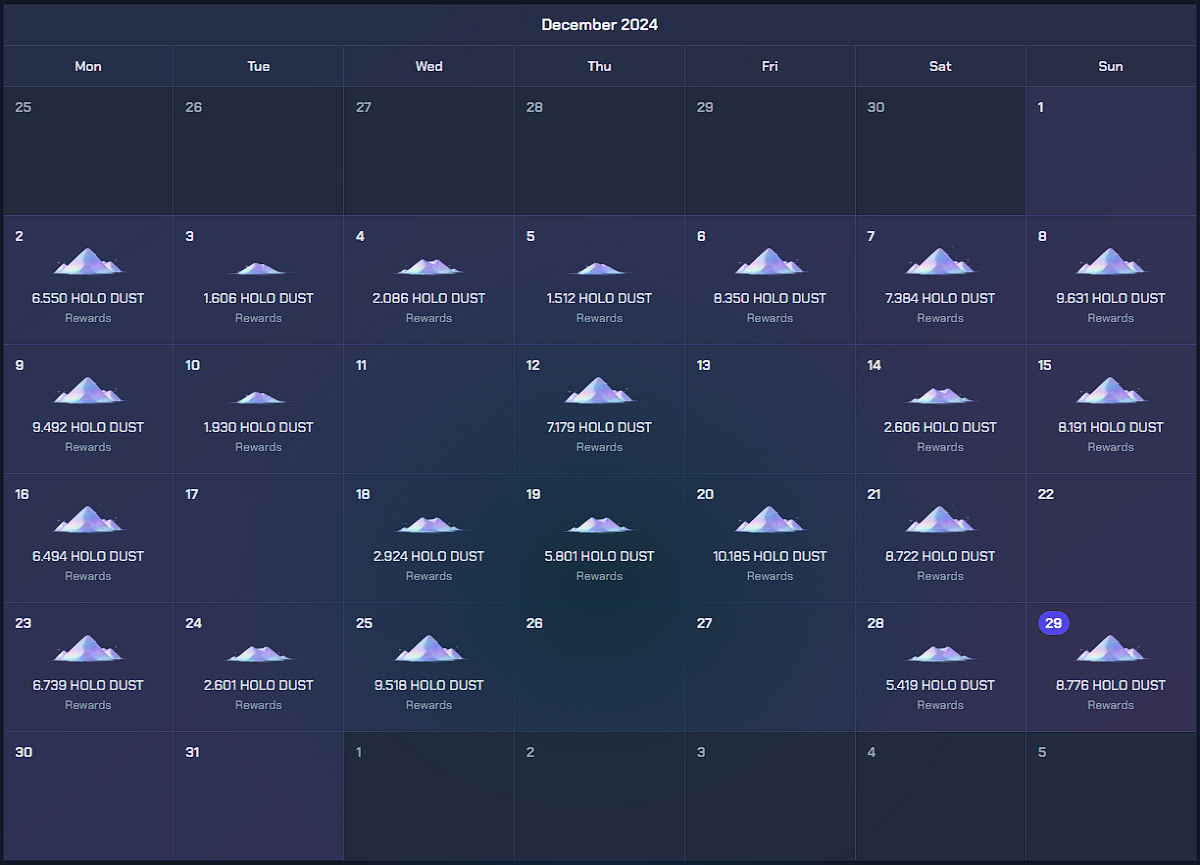The image size is (1200, 865).
Task: Click the holo dust icon on December 7
Action: click(940, 261)
